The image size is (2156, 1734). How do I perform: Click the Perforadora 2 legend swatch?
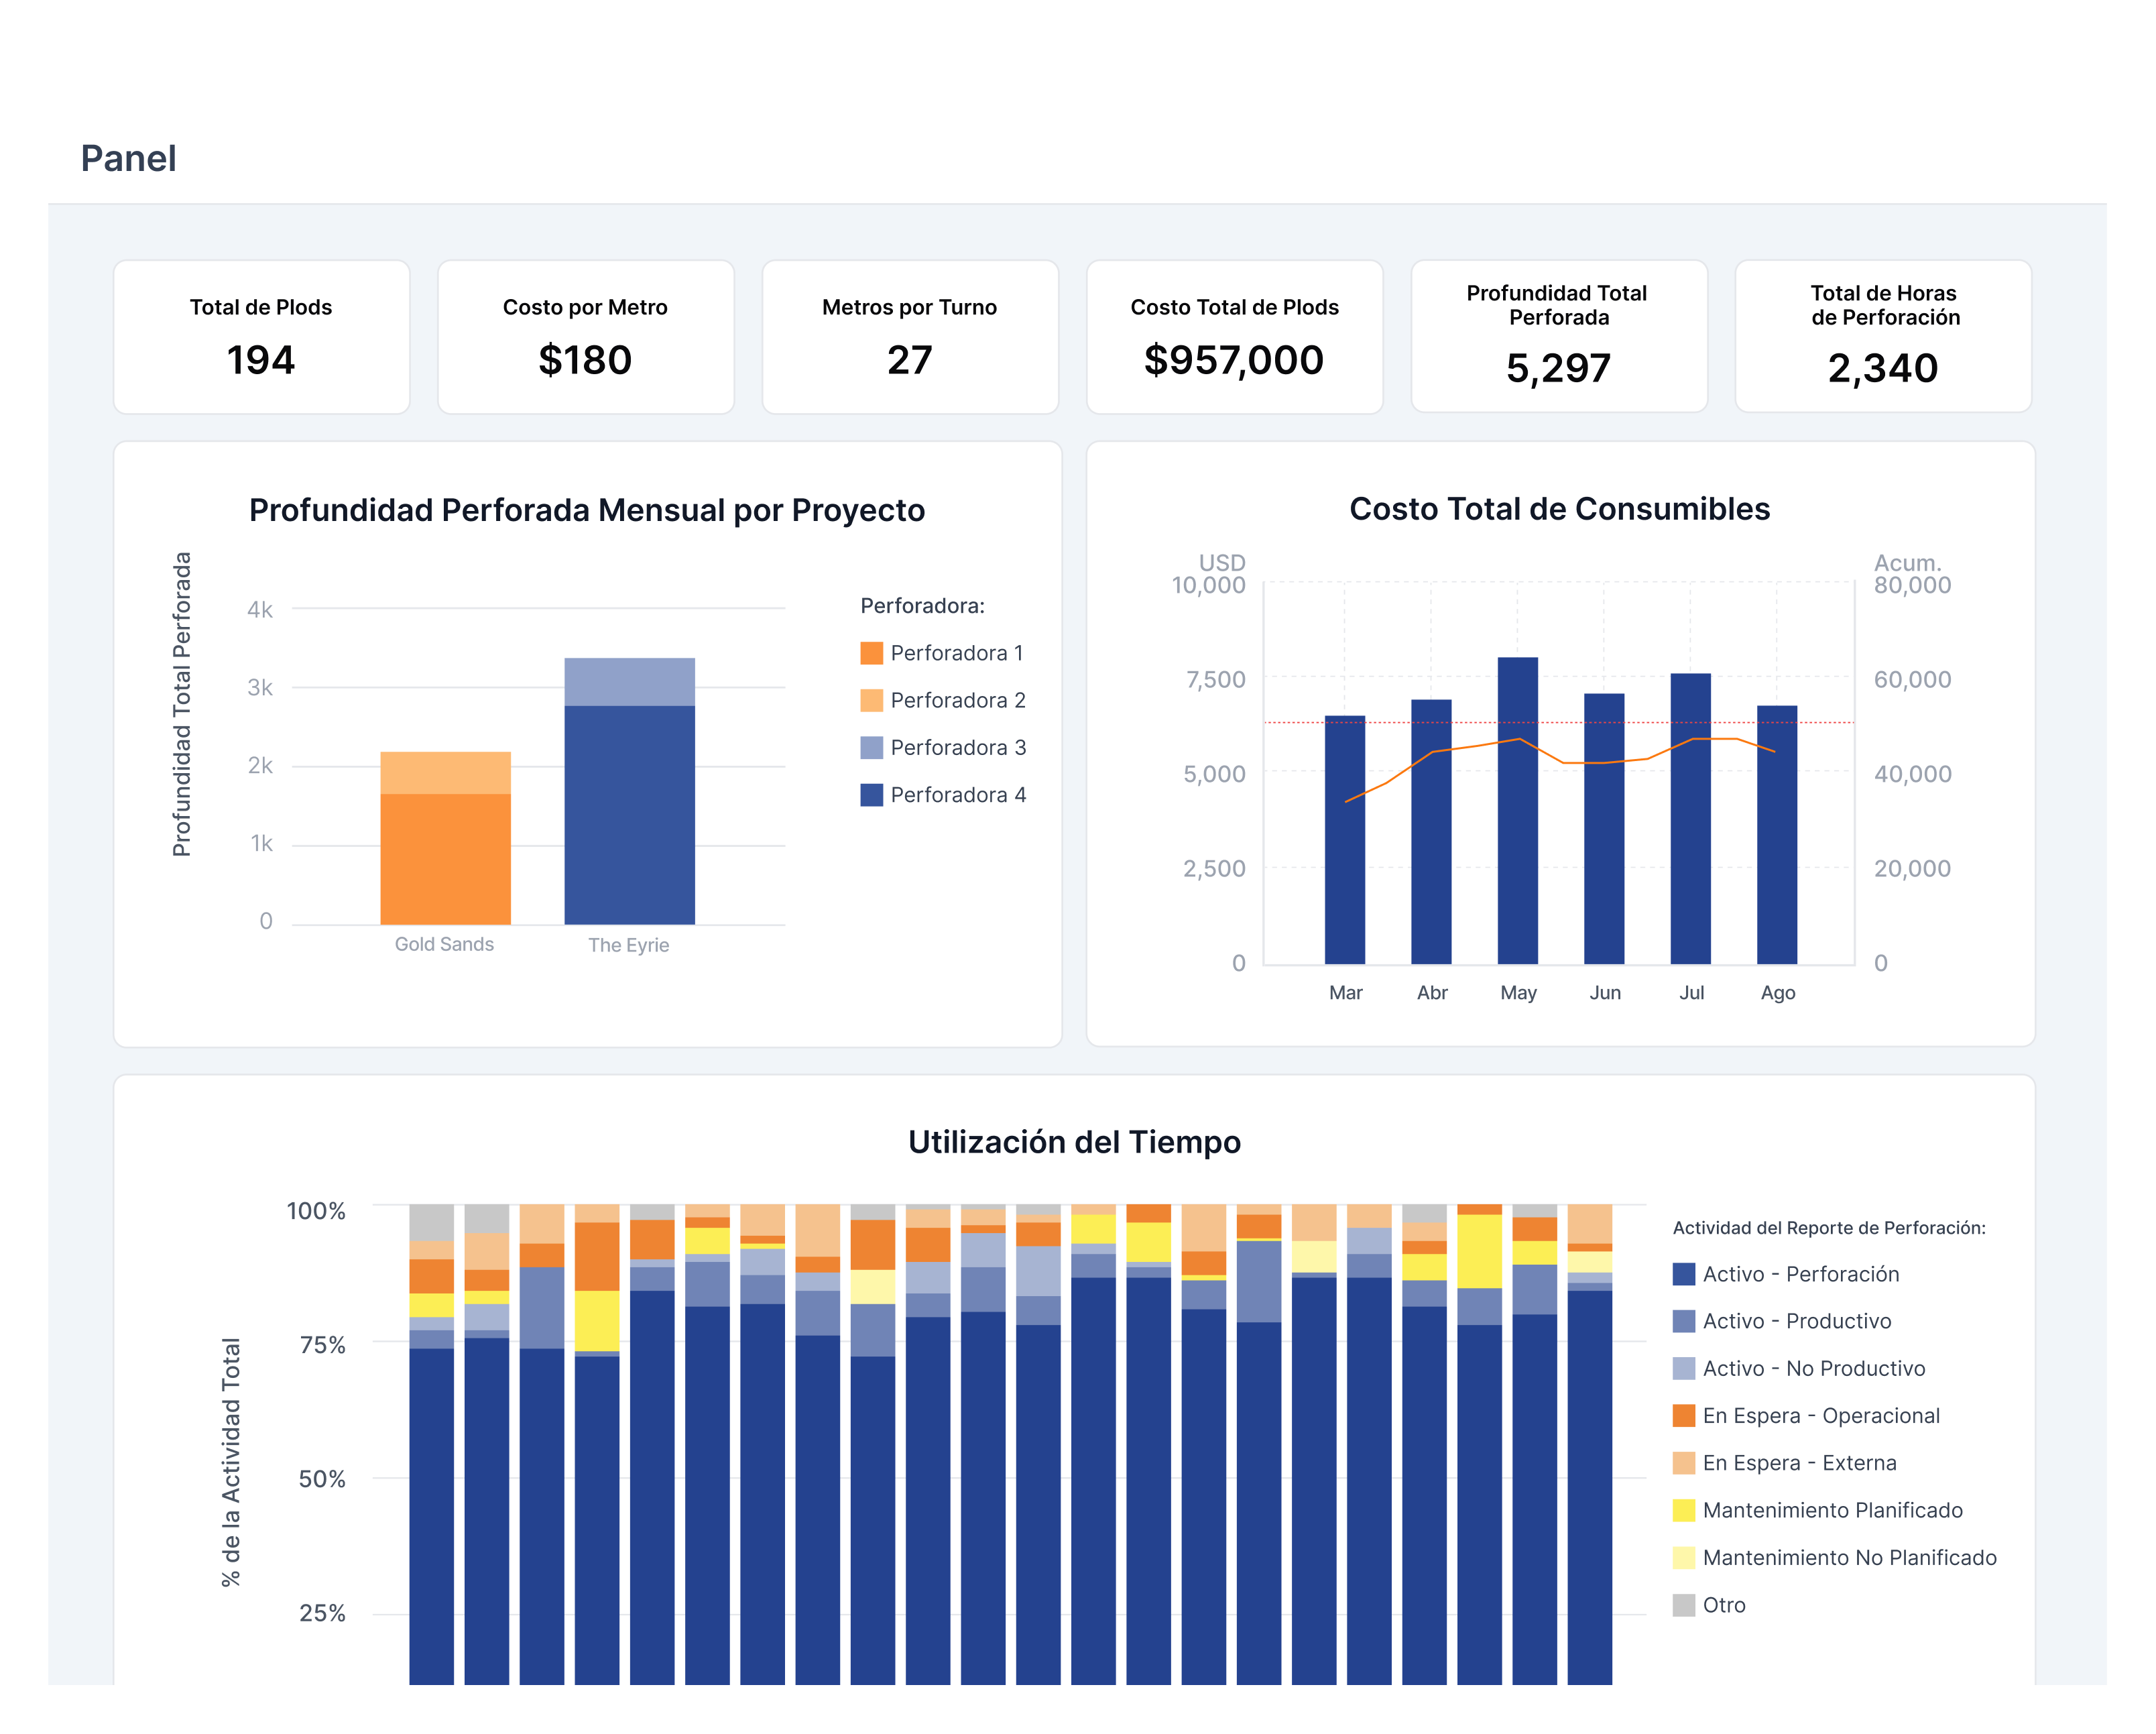pos(871,700)
